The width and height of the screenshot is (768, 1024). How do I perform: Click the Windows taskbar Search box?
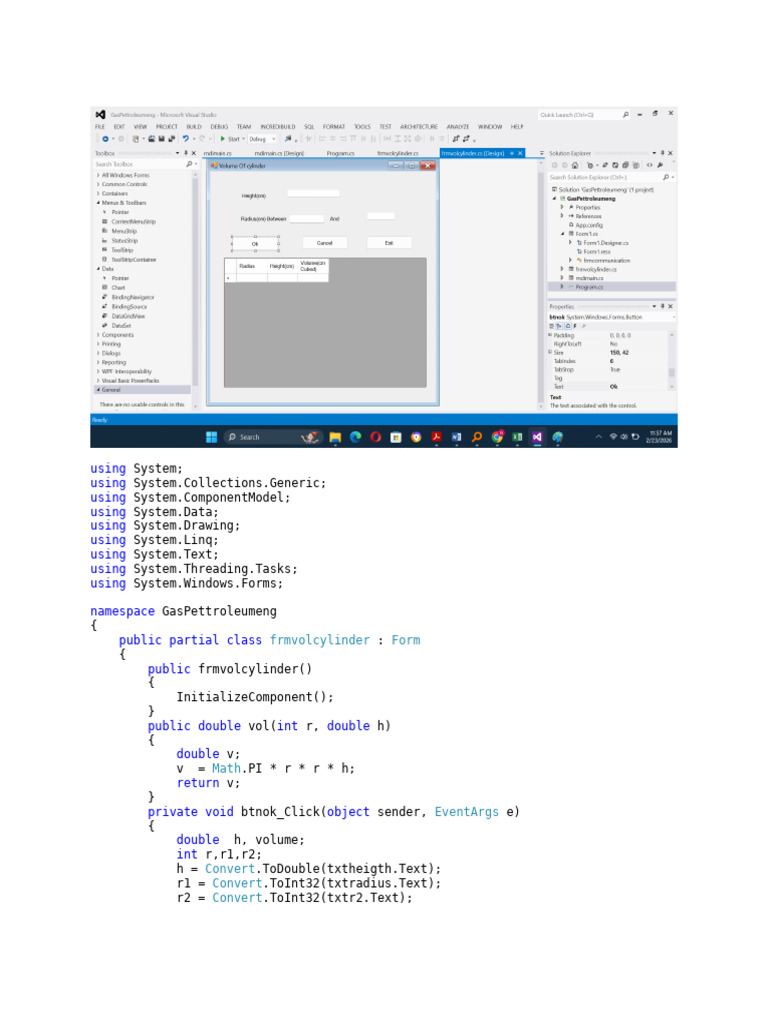coord(272,438)
